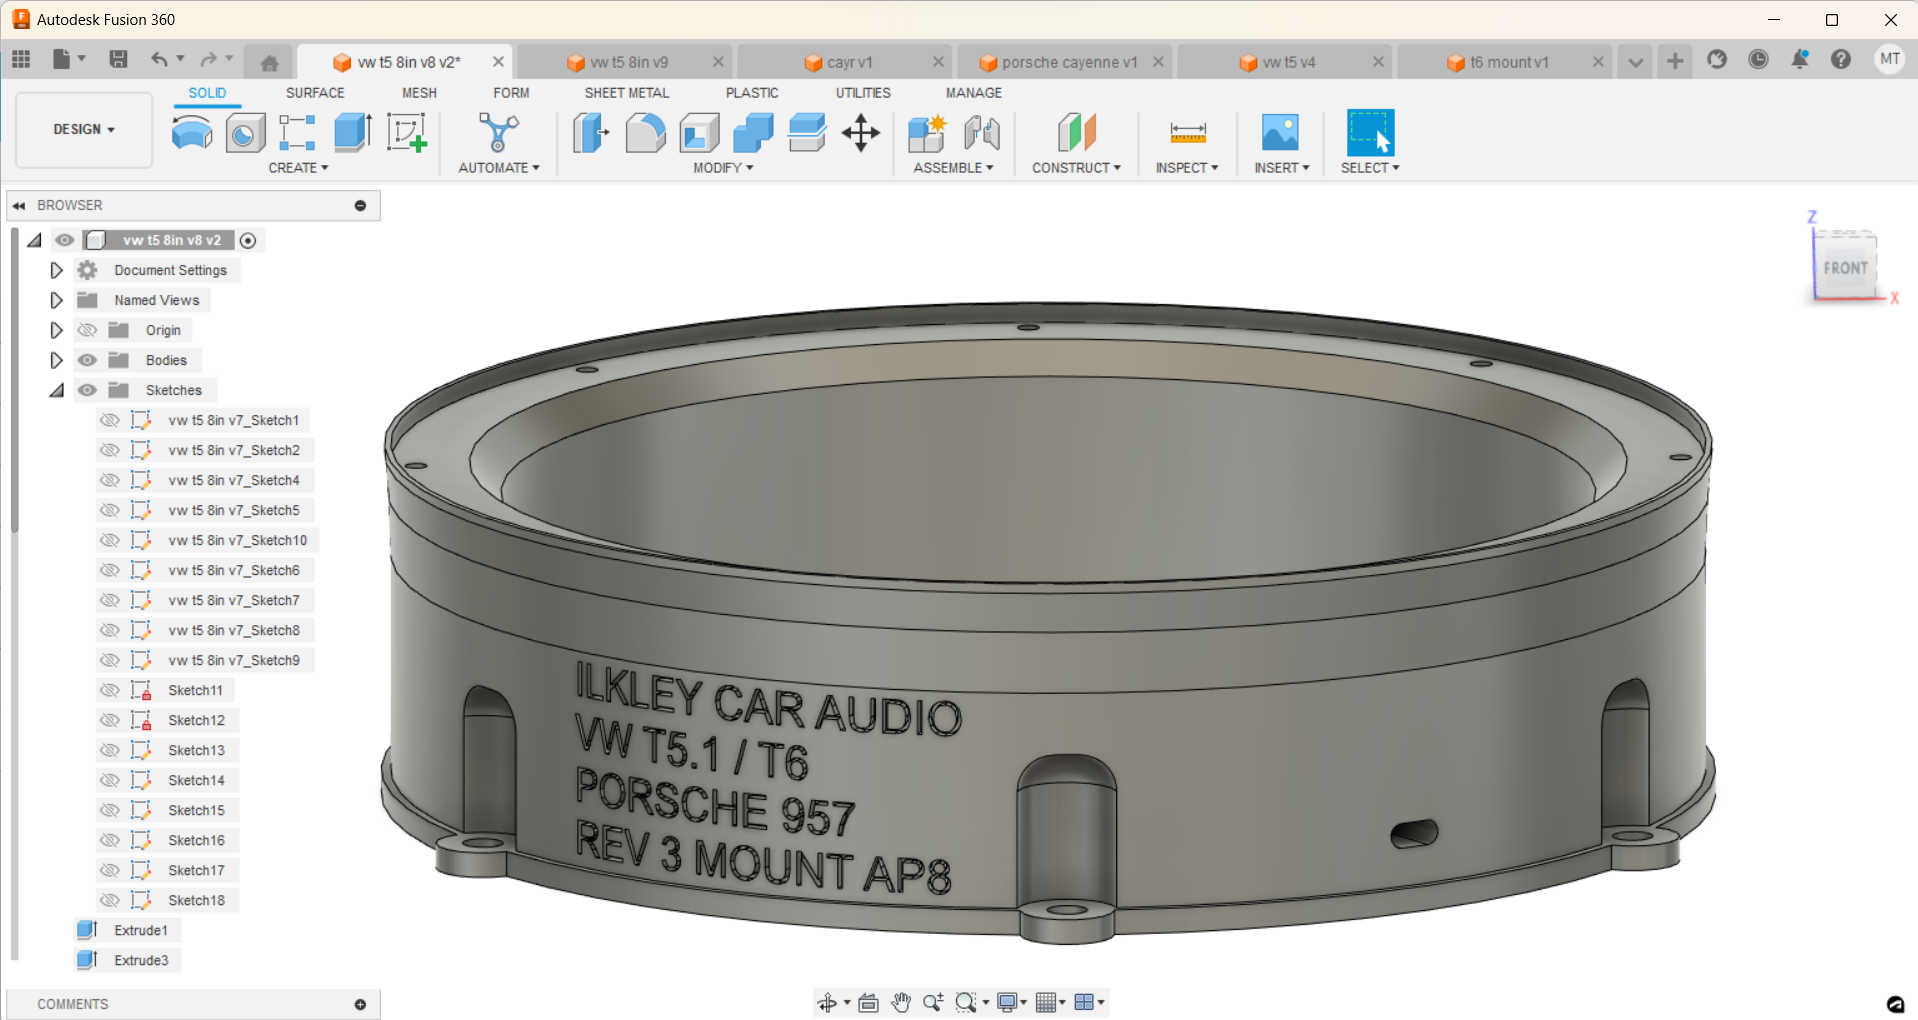Switch to the MESH tab

(419, 93)
